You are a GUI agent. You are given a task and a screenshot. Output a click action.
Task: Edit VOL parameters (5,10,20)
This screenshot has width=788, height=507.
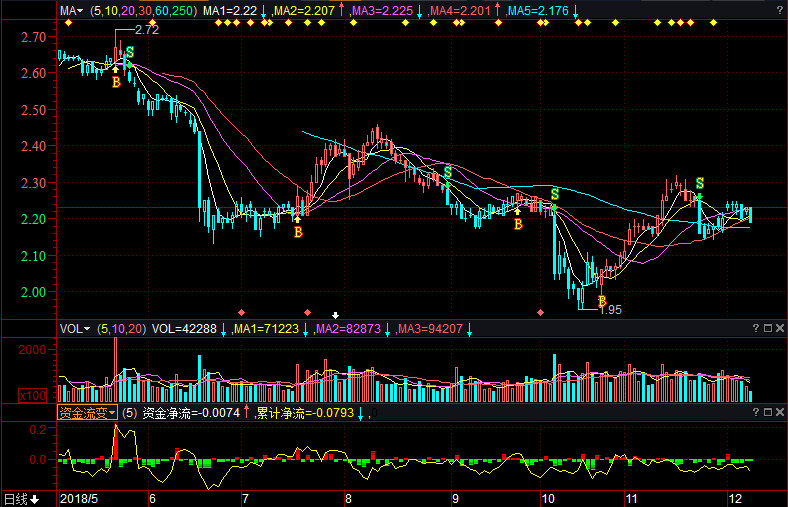coord(120,328)
